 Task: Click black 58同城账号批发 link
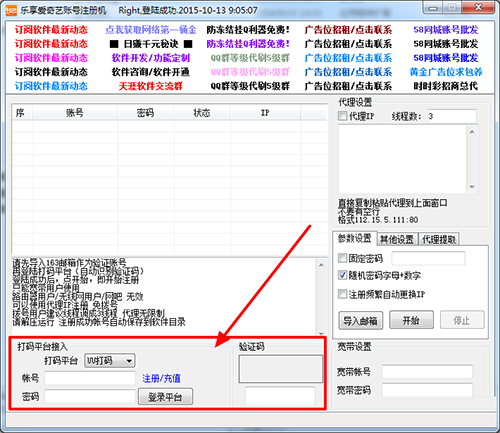[446, 44]
